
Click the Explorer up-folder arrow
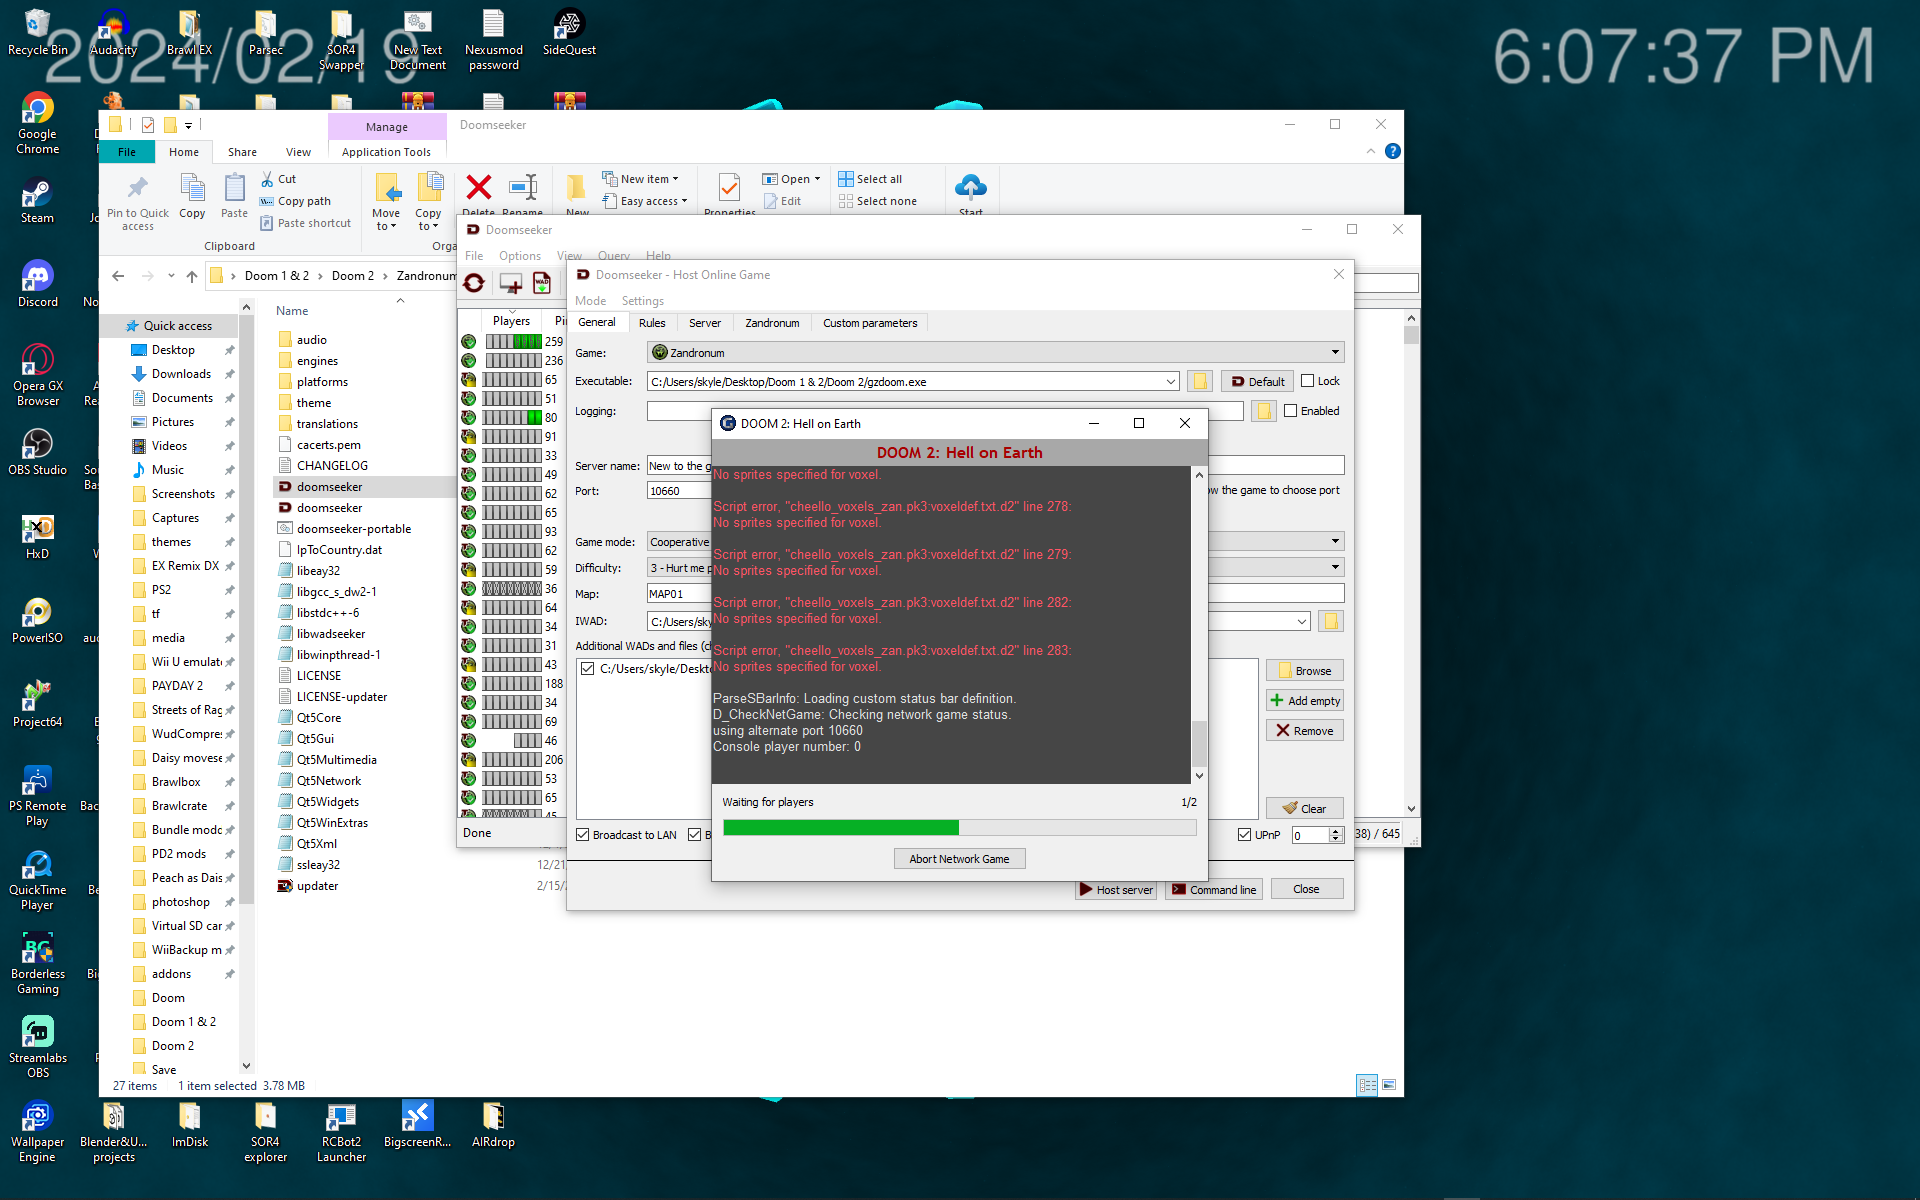[192, 276]
